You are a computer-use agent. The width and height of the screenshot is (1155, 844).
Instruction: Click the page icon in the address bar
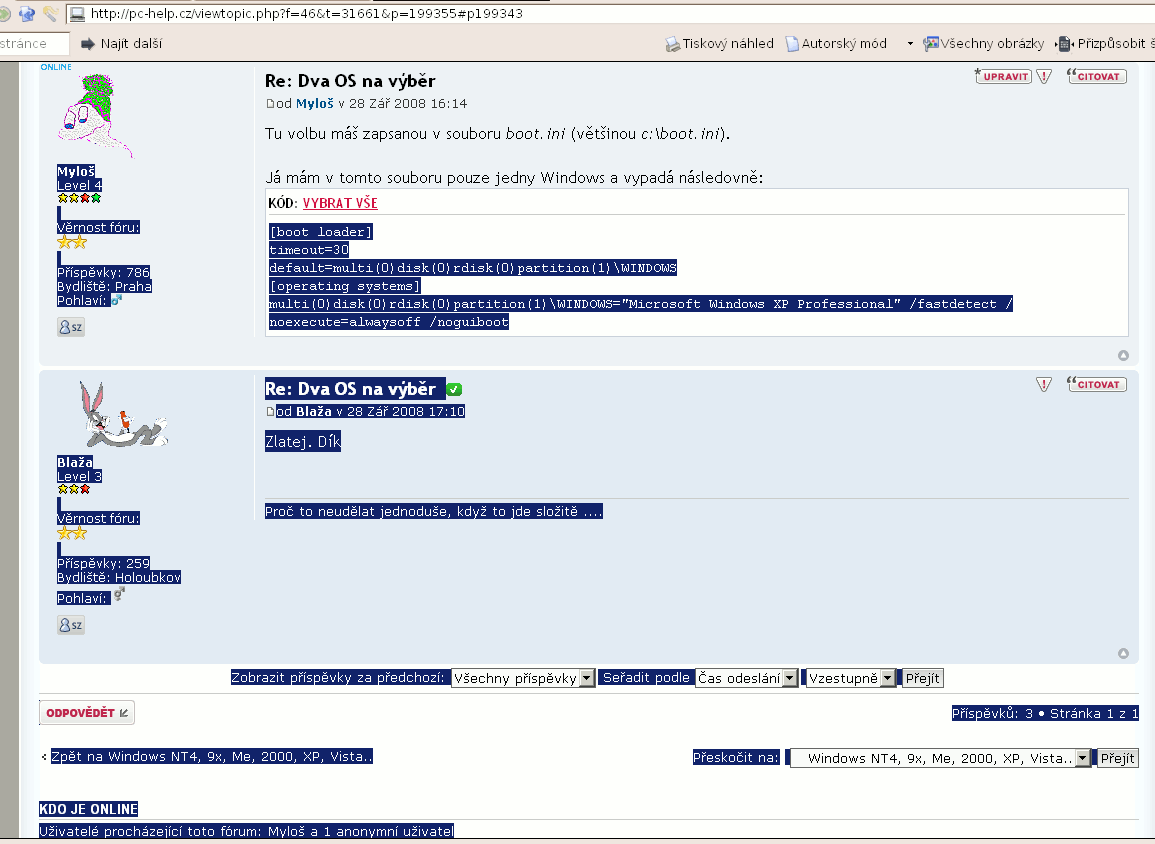tap(77, 13)
